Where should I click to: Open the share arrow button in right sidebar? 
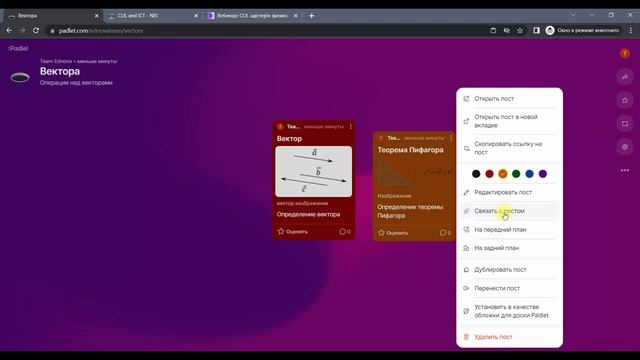(x=624, y=77)
